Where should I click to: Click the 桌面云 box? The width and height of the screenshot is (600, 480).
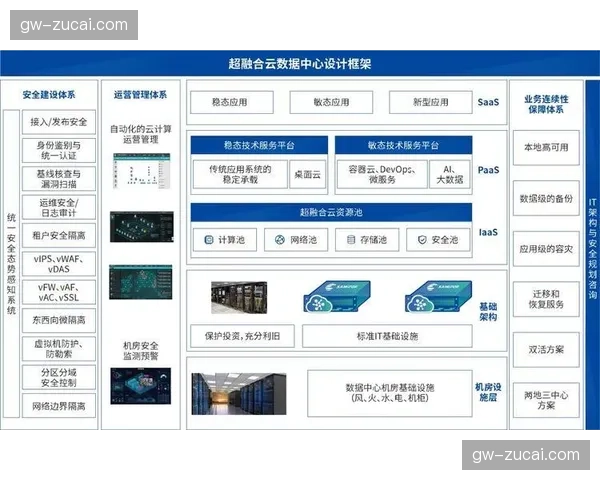coord(308,175)
